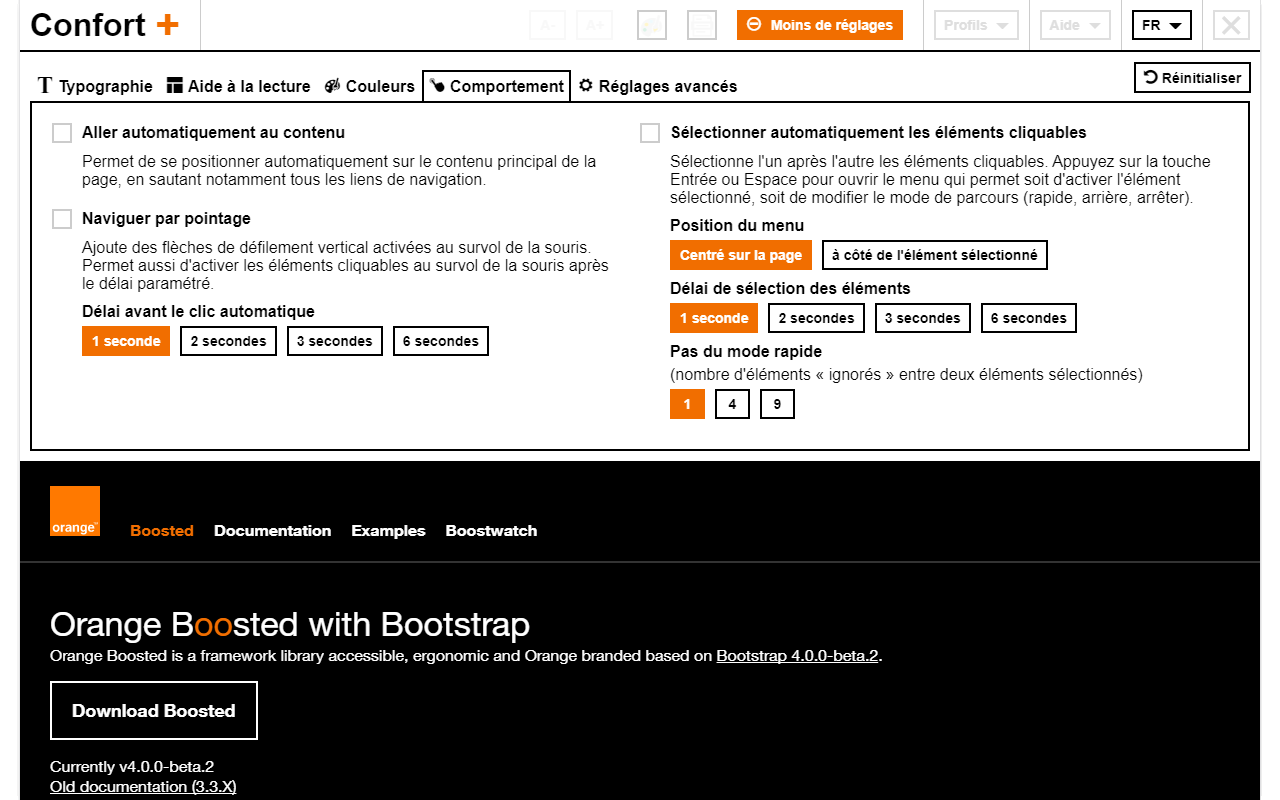Click the Orange square logo

75,511
